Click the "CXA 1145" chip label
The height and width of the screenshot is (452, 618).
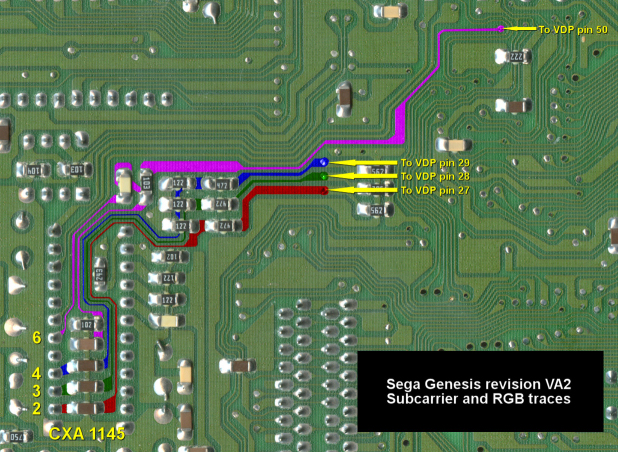pyautogui.click(x=87, y=434)
